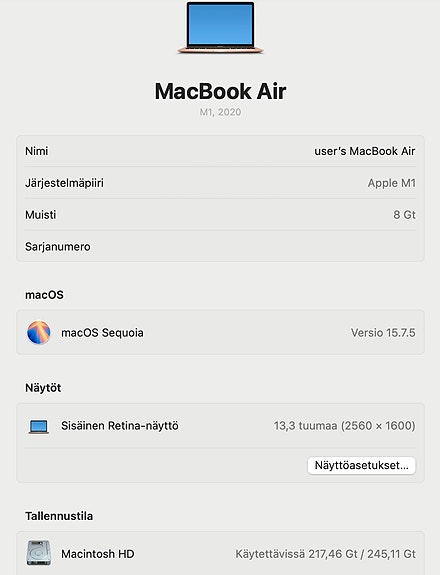This screenshot has height=575, width=440.
Task: Click the MacBook Air laptop image
Action: [x=220, y=28]
